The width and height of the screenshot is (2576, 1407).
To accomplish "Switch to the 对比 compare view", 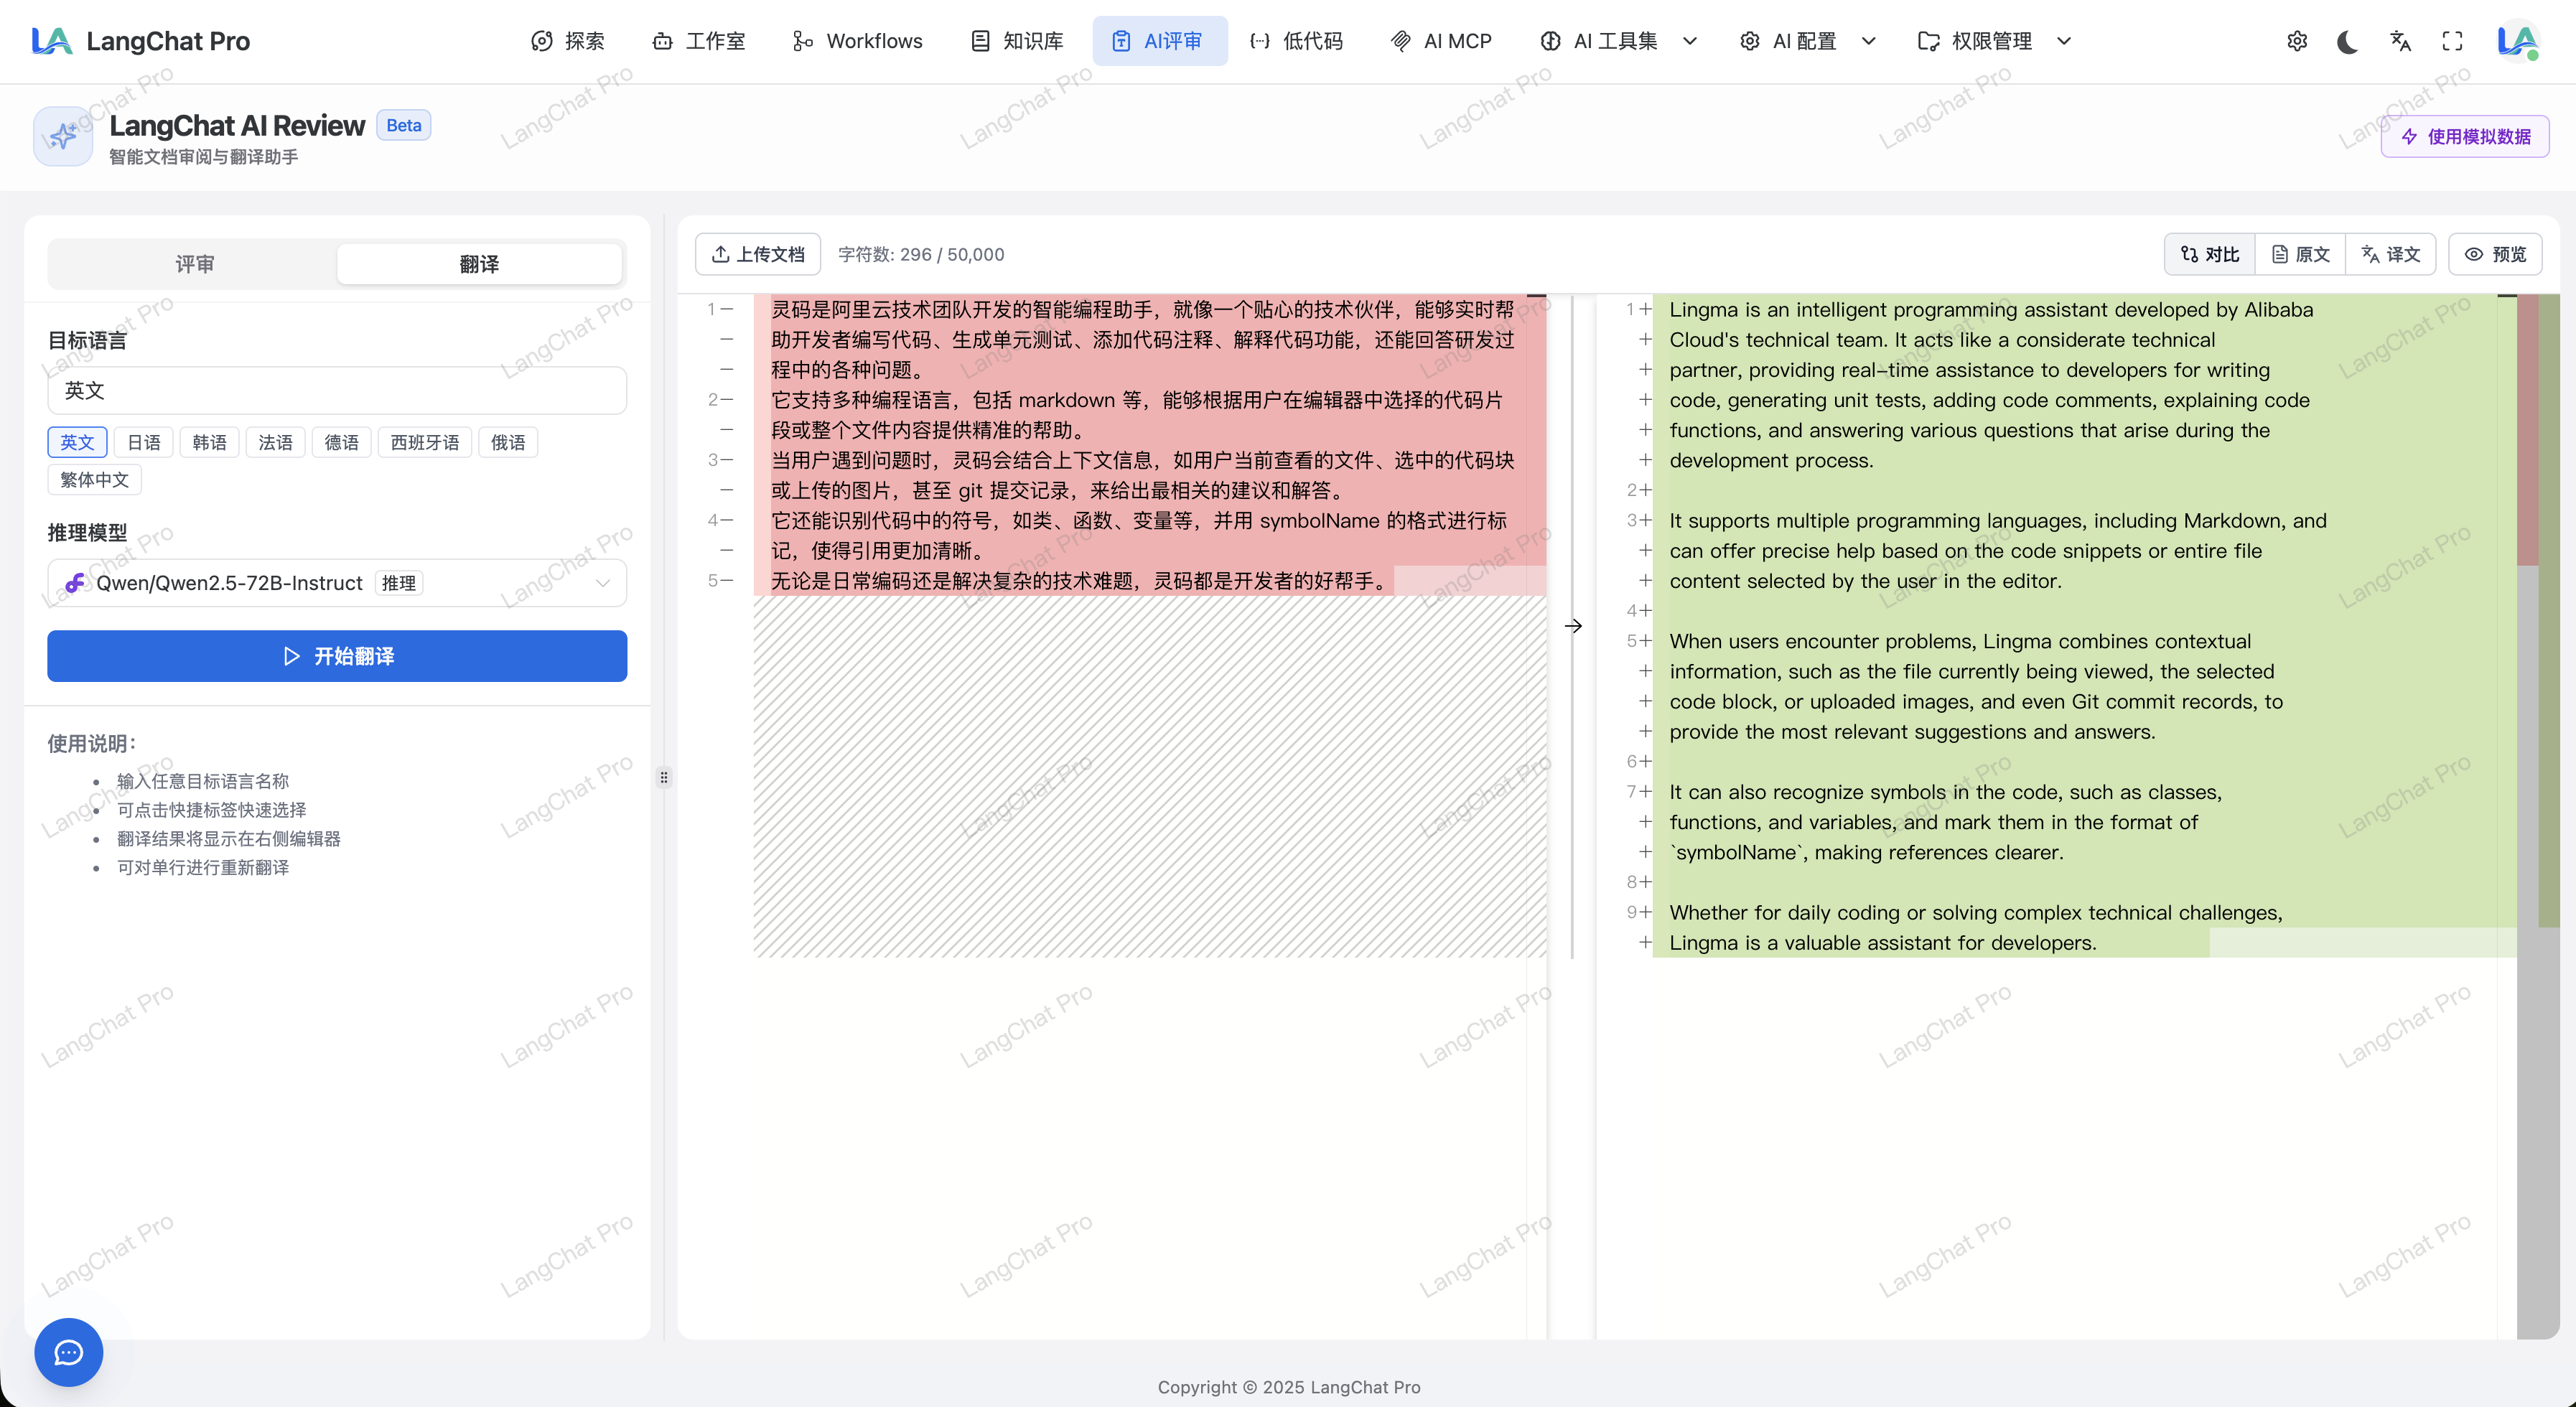I will click(2210, 254).
